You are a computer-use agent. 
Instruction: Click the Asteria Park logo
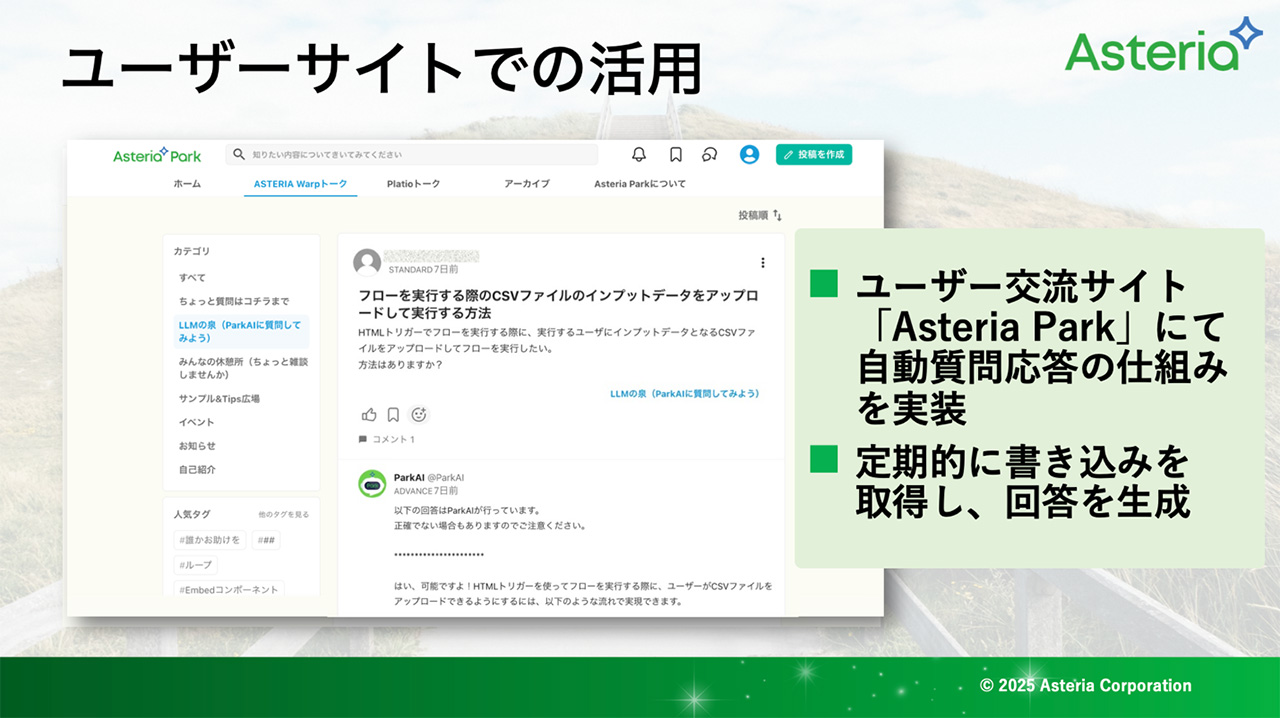(157, 155)
